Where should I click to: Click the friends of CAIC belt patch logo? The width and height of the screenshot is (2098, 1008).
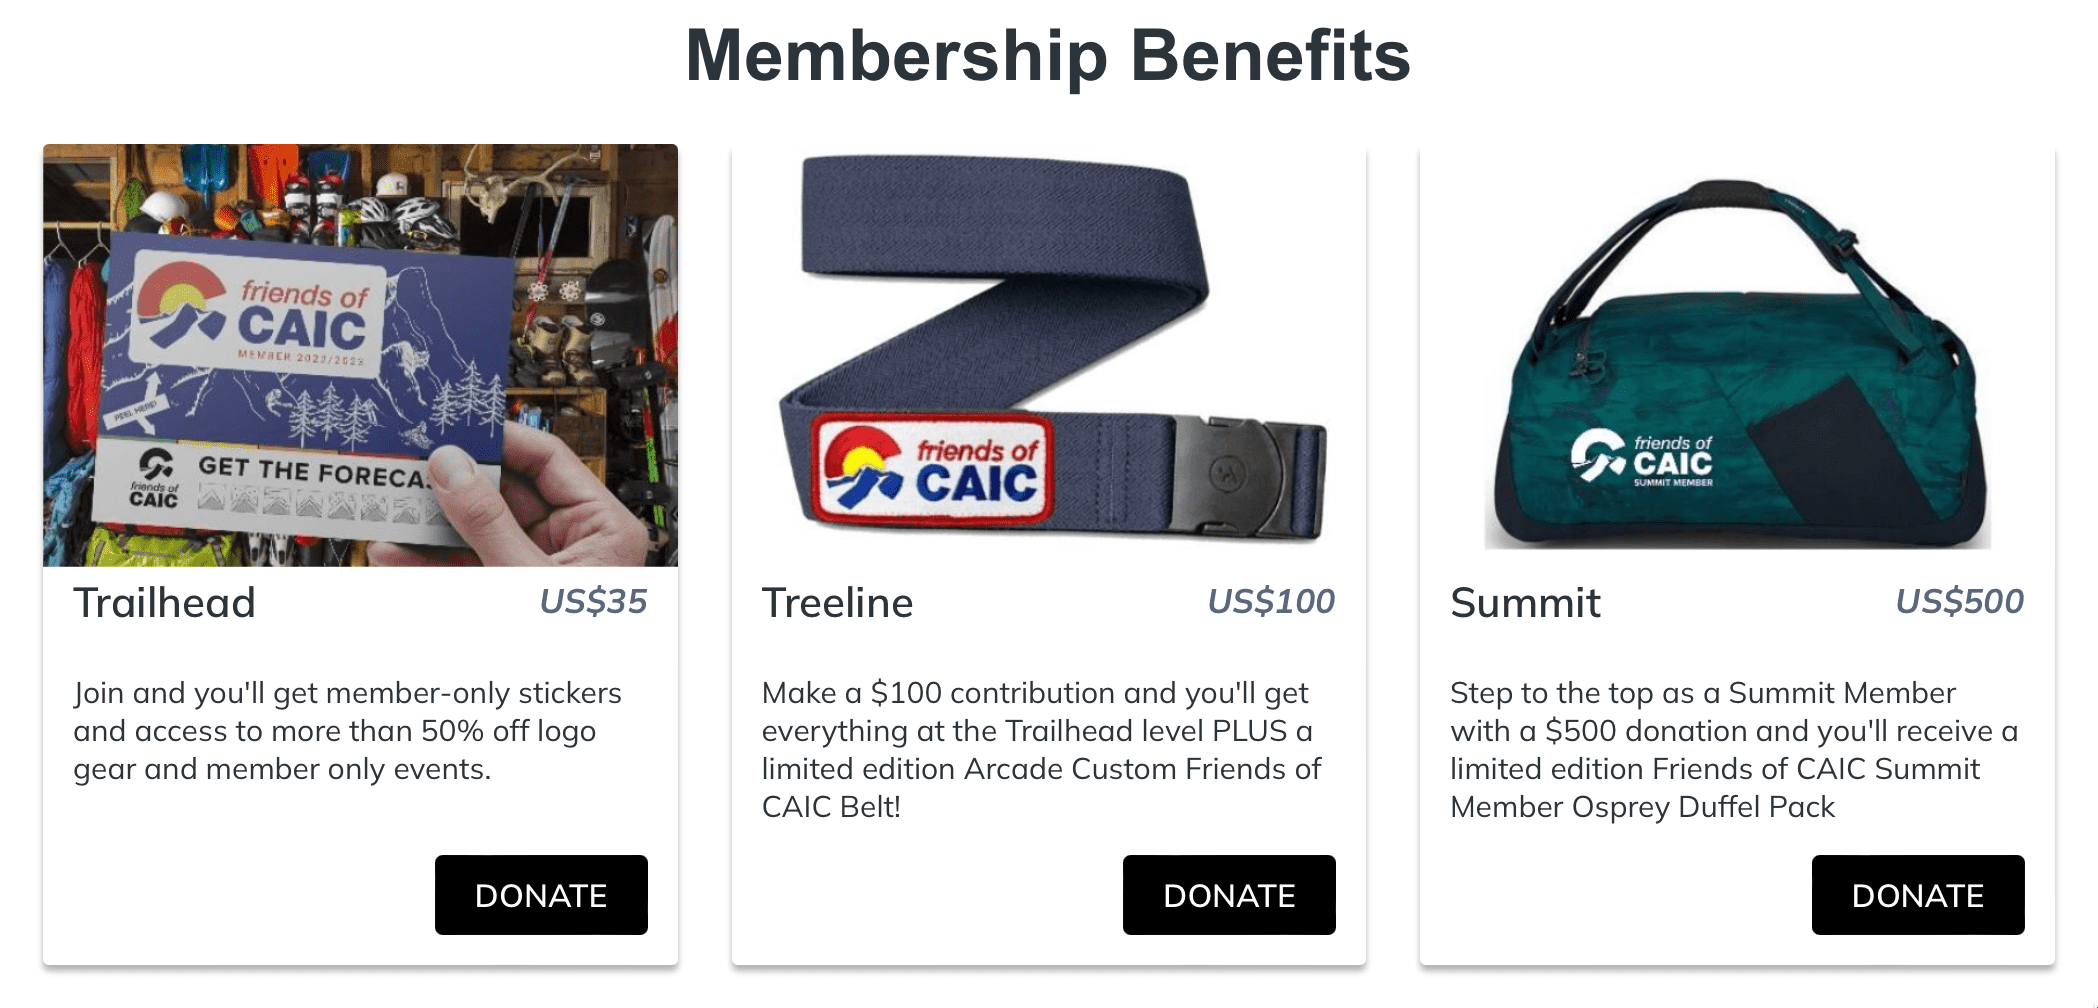coord(931,468)
